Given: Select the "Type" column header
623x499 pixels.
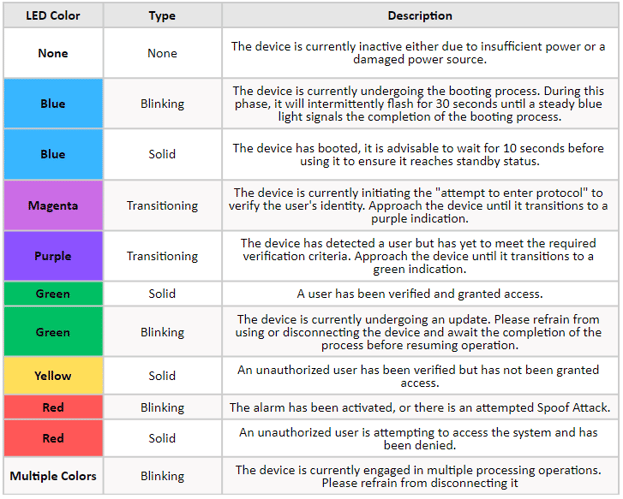Looking at the screenshot, I should click(162, 16).
